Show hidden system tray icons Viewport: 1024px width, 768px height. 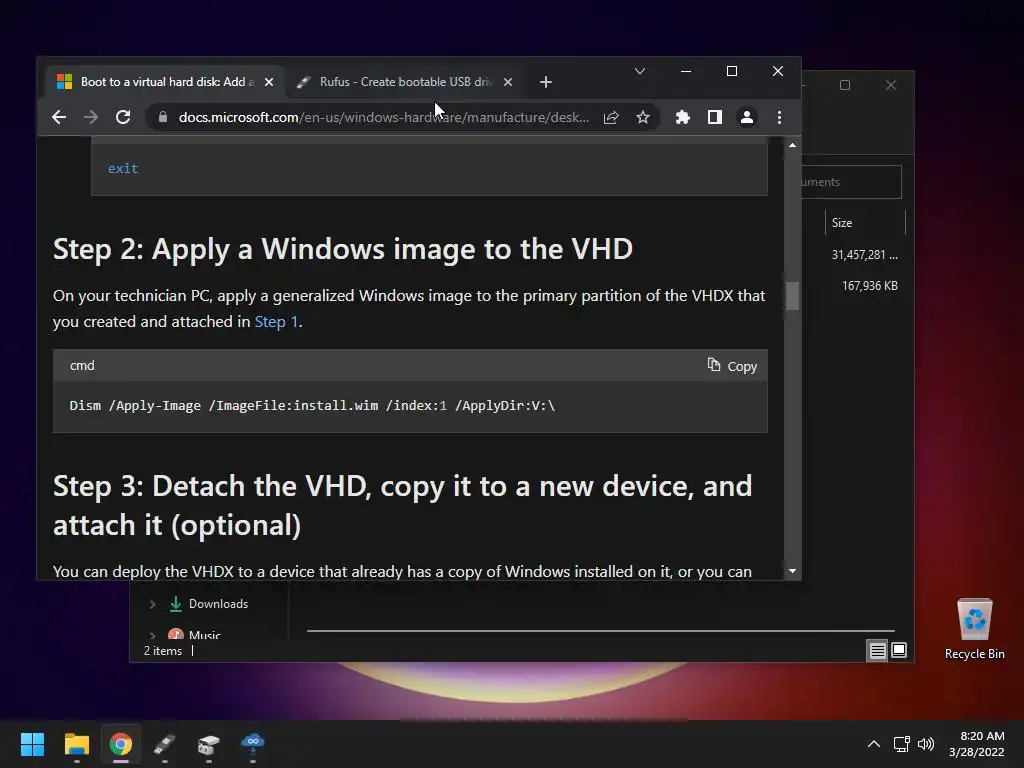point(873,744)
